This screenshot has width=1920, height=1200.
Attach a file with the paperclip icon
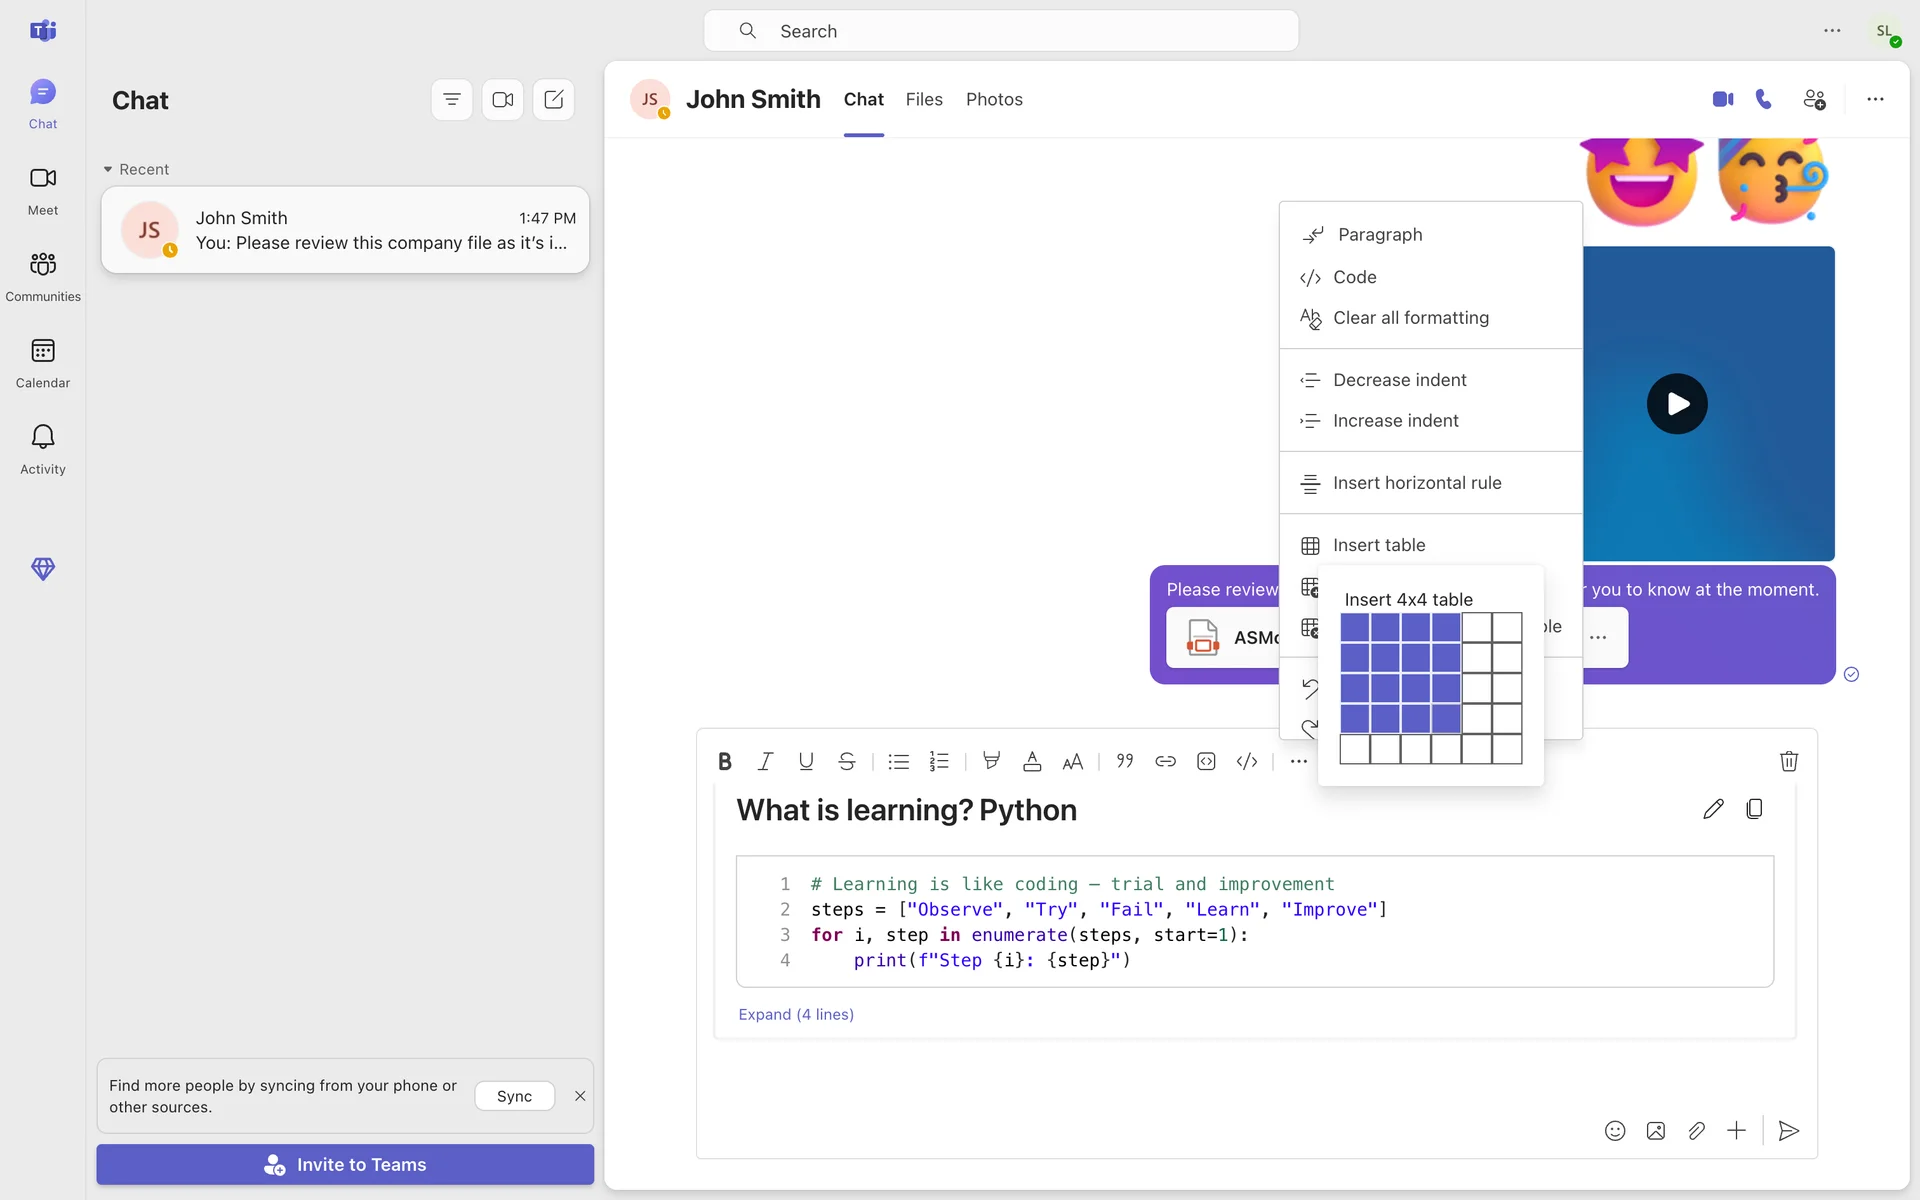tap(1696, 1131)
